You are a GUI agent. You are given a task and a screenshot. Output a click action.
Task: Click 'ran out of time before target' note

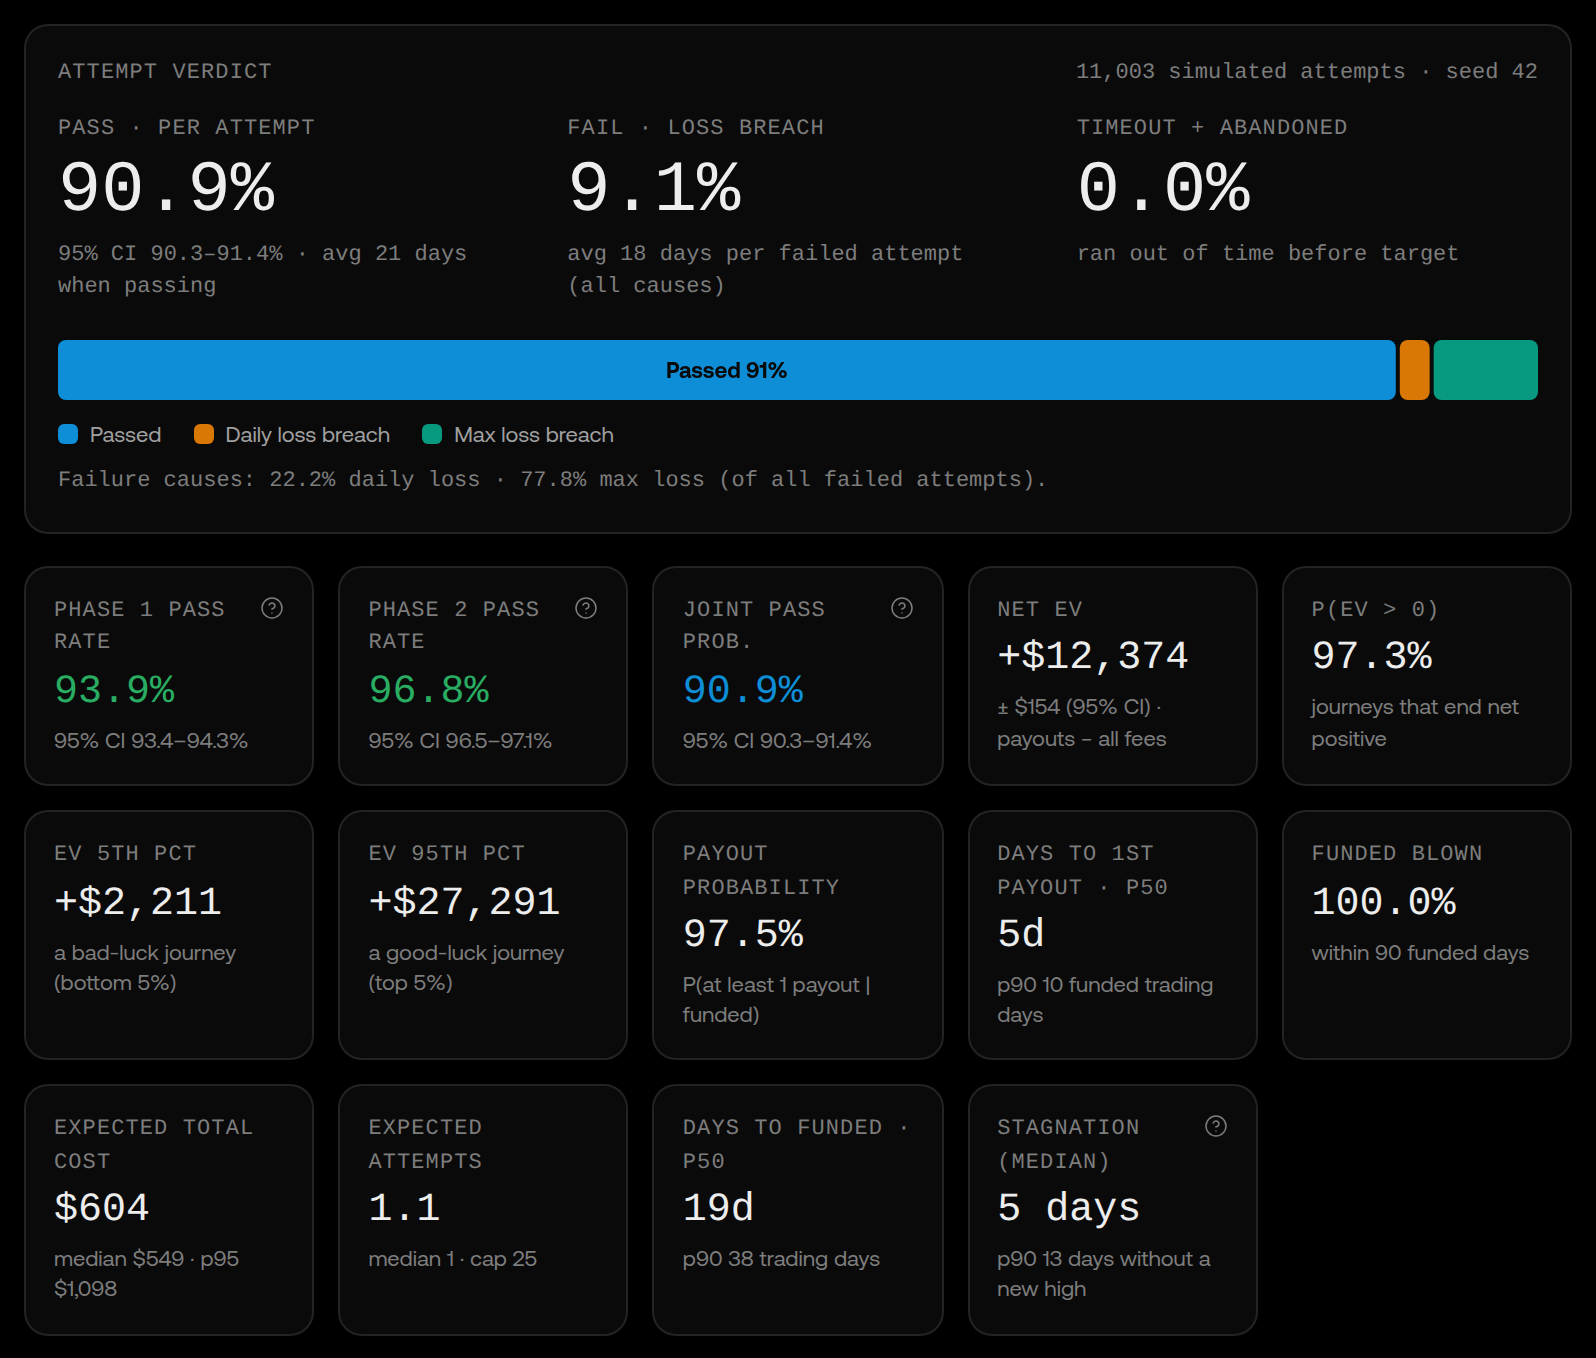[1268, 253]
